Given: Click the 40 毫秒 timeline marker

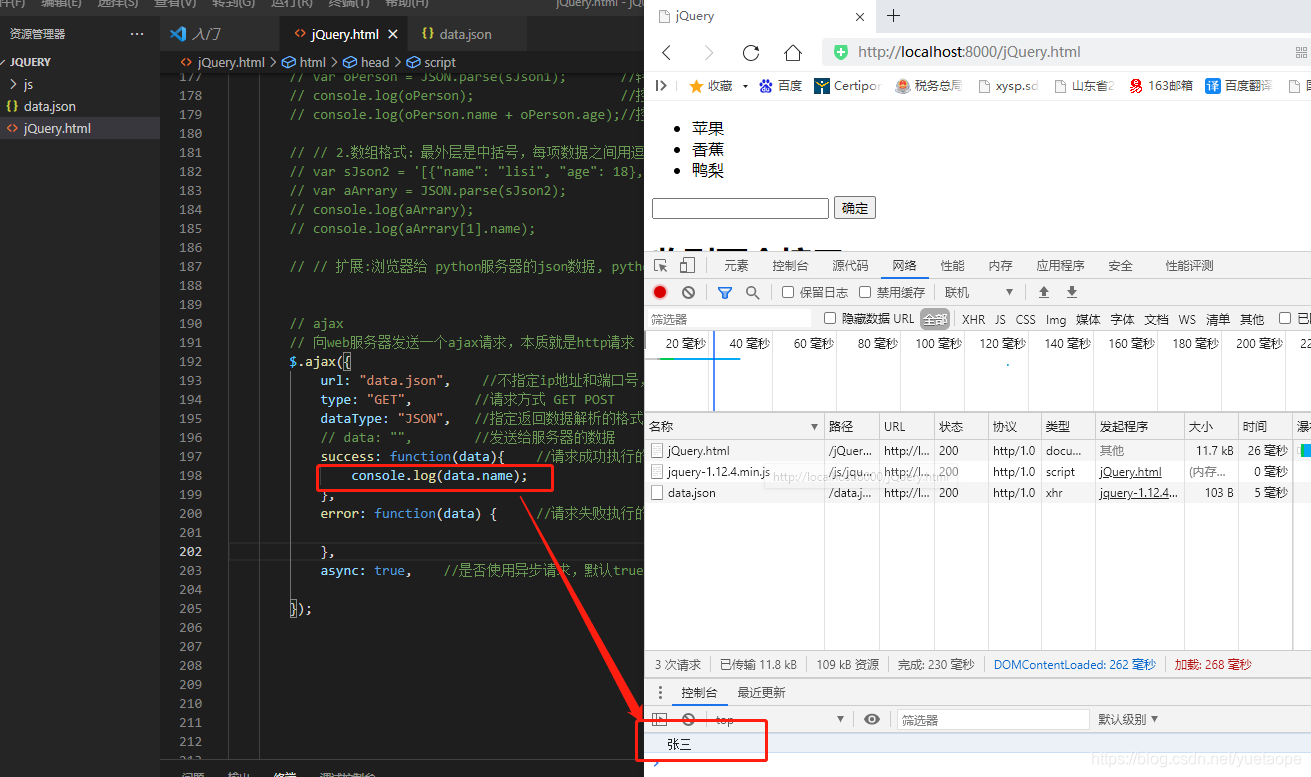Looking at the screenshot, I should pyautogui.click(x=750, y=343).
